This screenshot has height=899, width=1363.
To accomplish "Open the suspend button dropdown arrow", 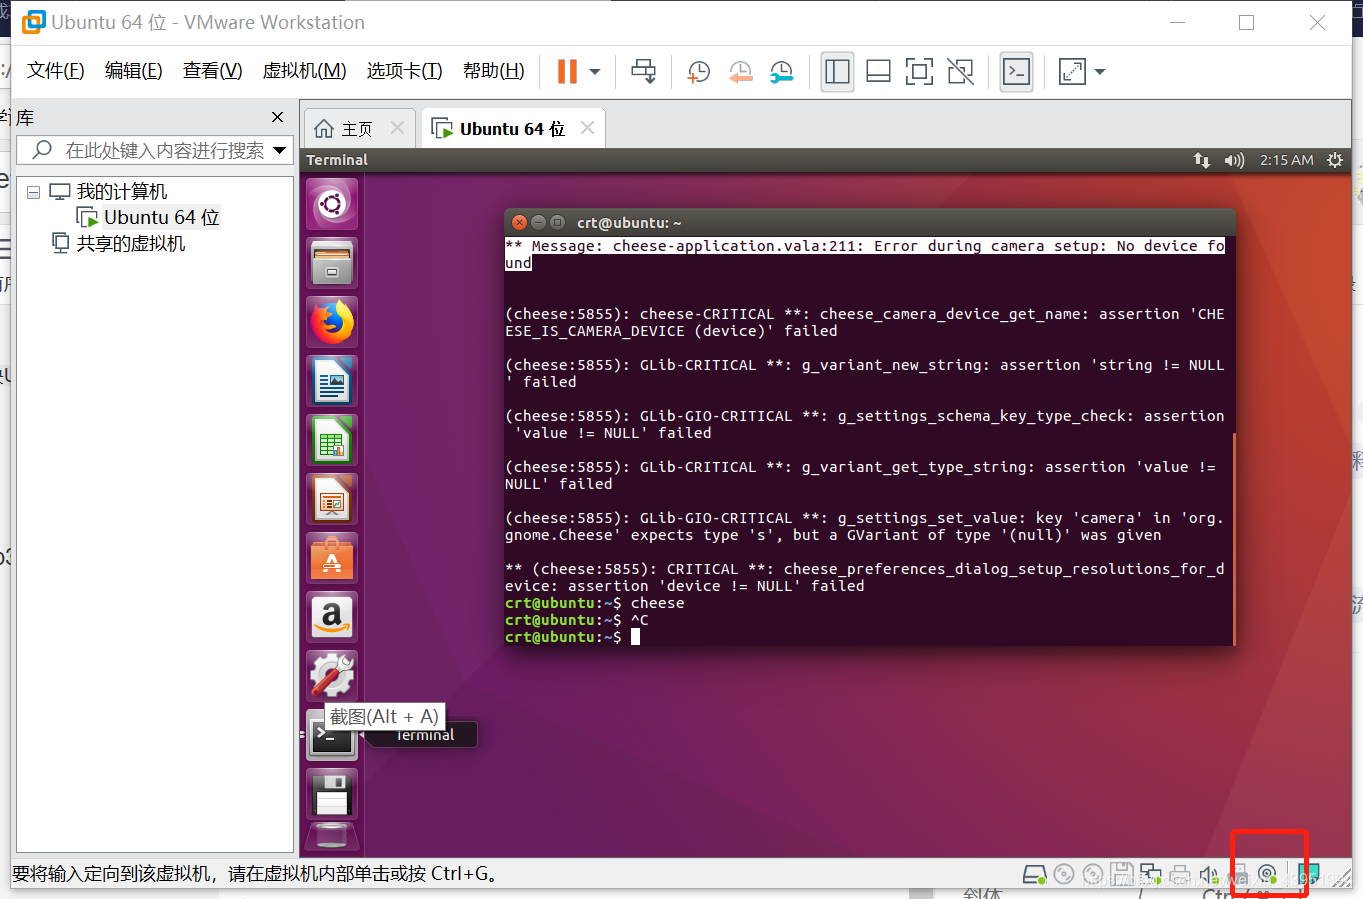I will click(594, 71).
